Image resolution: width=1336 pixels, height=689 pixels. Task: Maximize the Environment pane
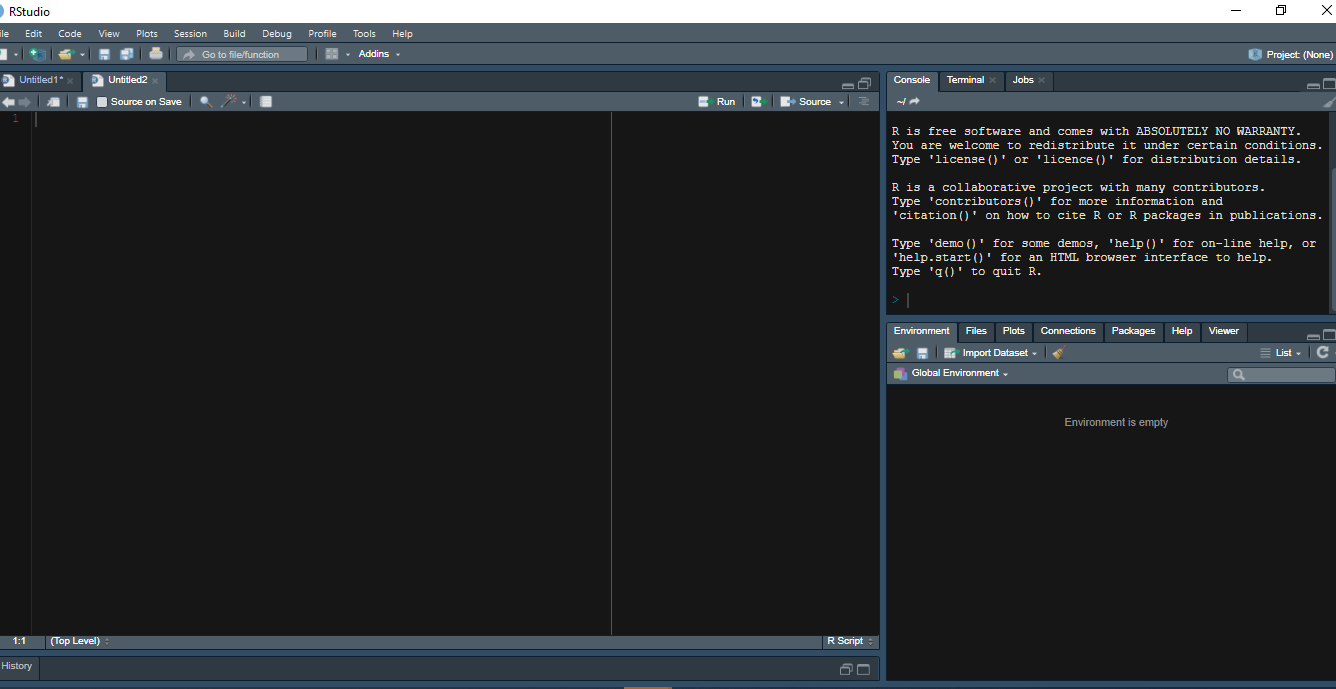[1329, 335]
